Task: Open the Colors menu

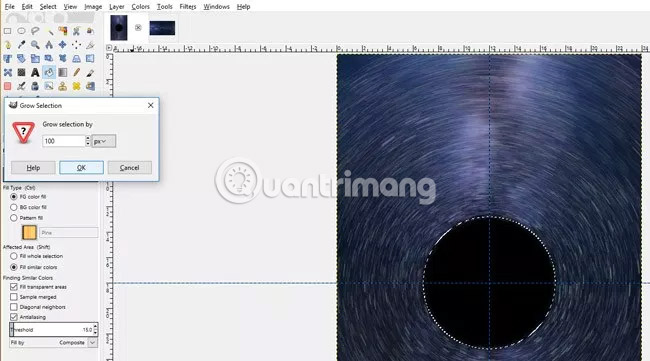Action: pyautogui.click(x=140, y=7)
